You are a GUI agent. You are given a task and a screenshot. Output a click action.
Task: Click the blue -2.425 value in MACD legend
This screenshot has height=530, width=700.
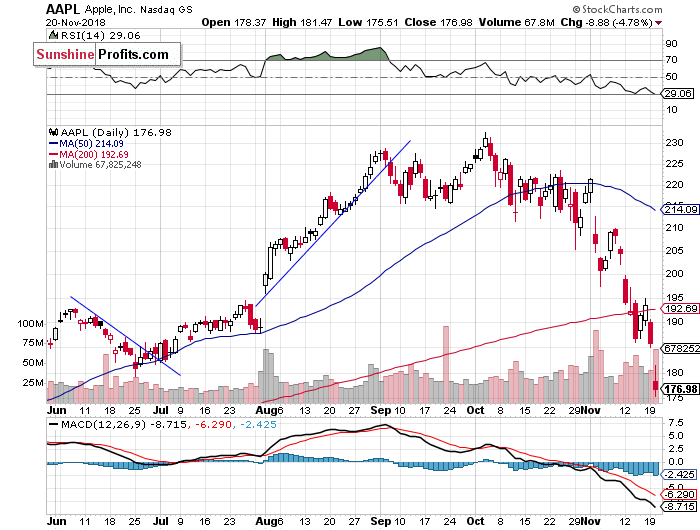[258, 424]
